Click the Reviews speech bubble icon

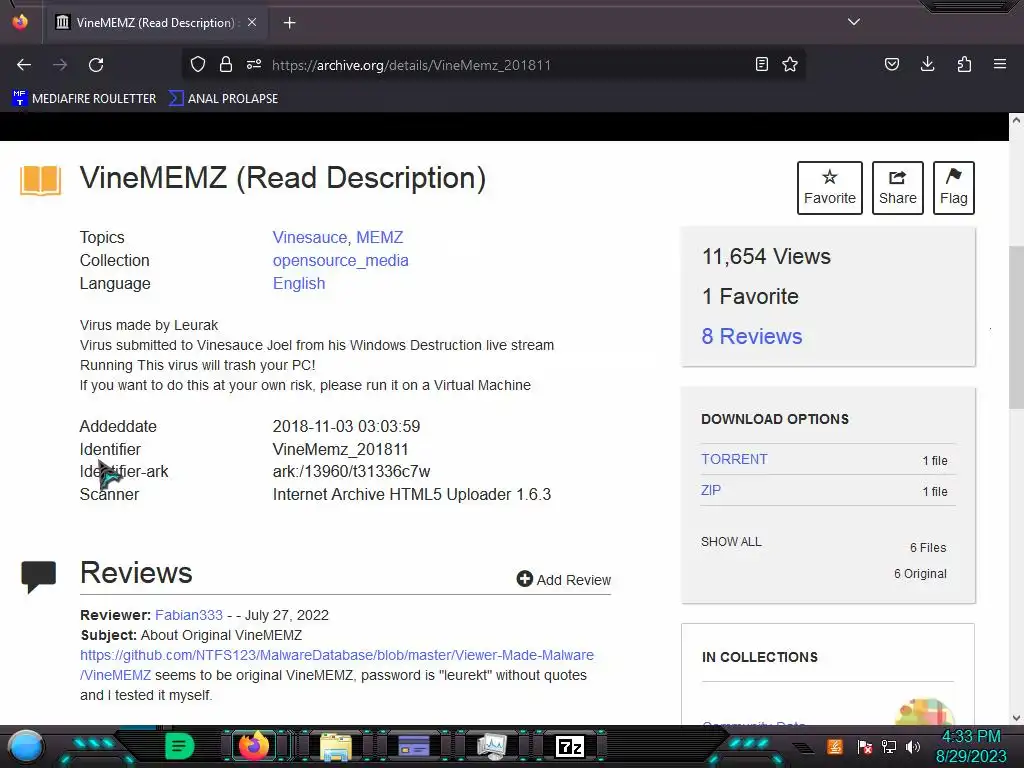coord(39,577)
